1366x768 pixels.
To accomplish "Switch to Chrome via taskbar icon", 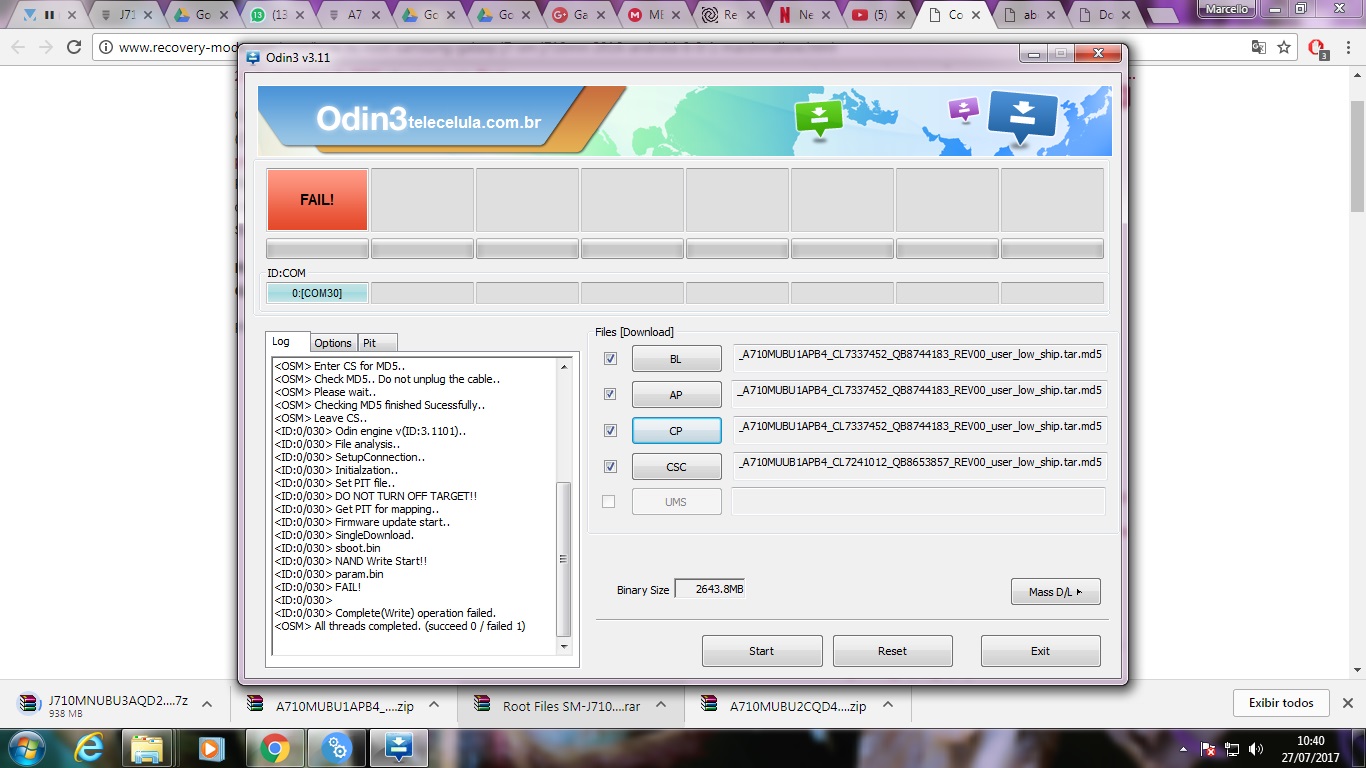I will (274, 748).
